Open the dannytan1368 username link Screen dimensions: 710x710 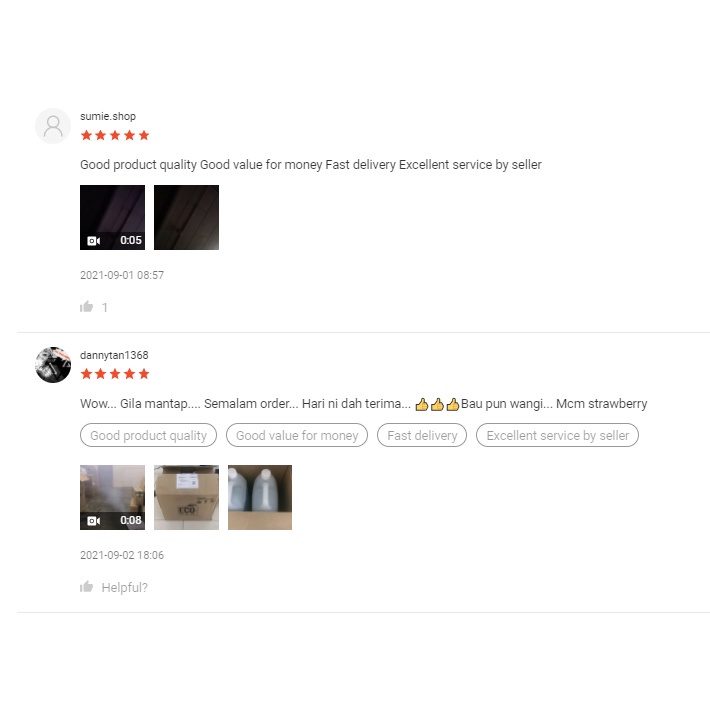(114, 355)
